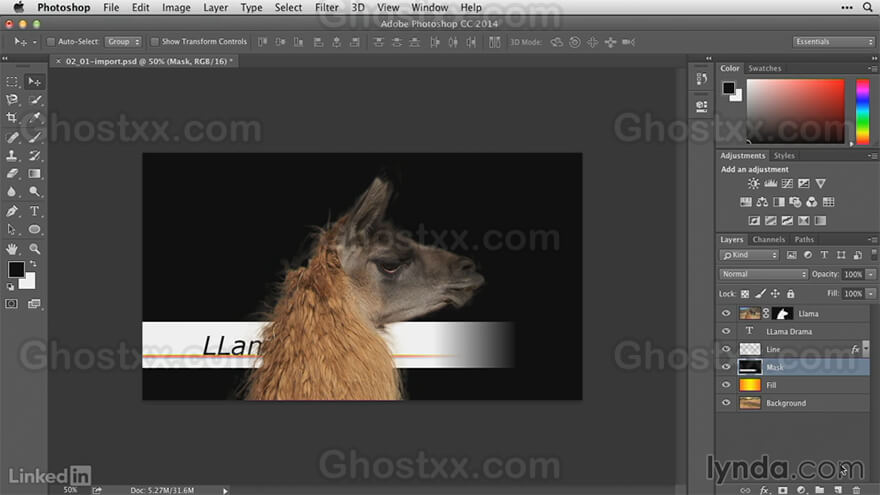Create a new group folder
Screen dimensions: 880x495
tap(819, 490)
